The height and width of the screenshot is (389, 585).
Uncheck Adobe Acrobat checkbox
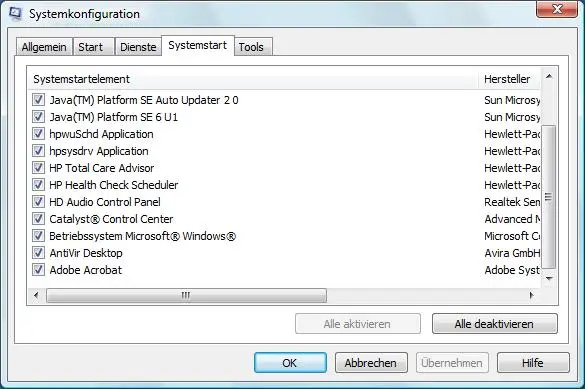[x=38, y=270]
